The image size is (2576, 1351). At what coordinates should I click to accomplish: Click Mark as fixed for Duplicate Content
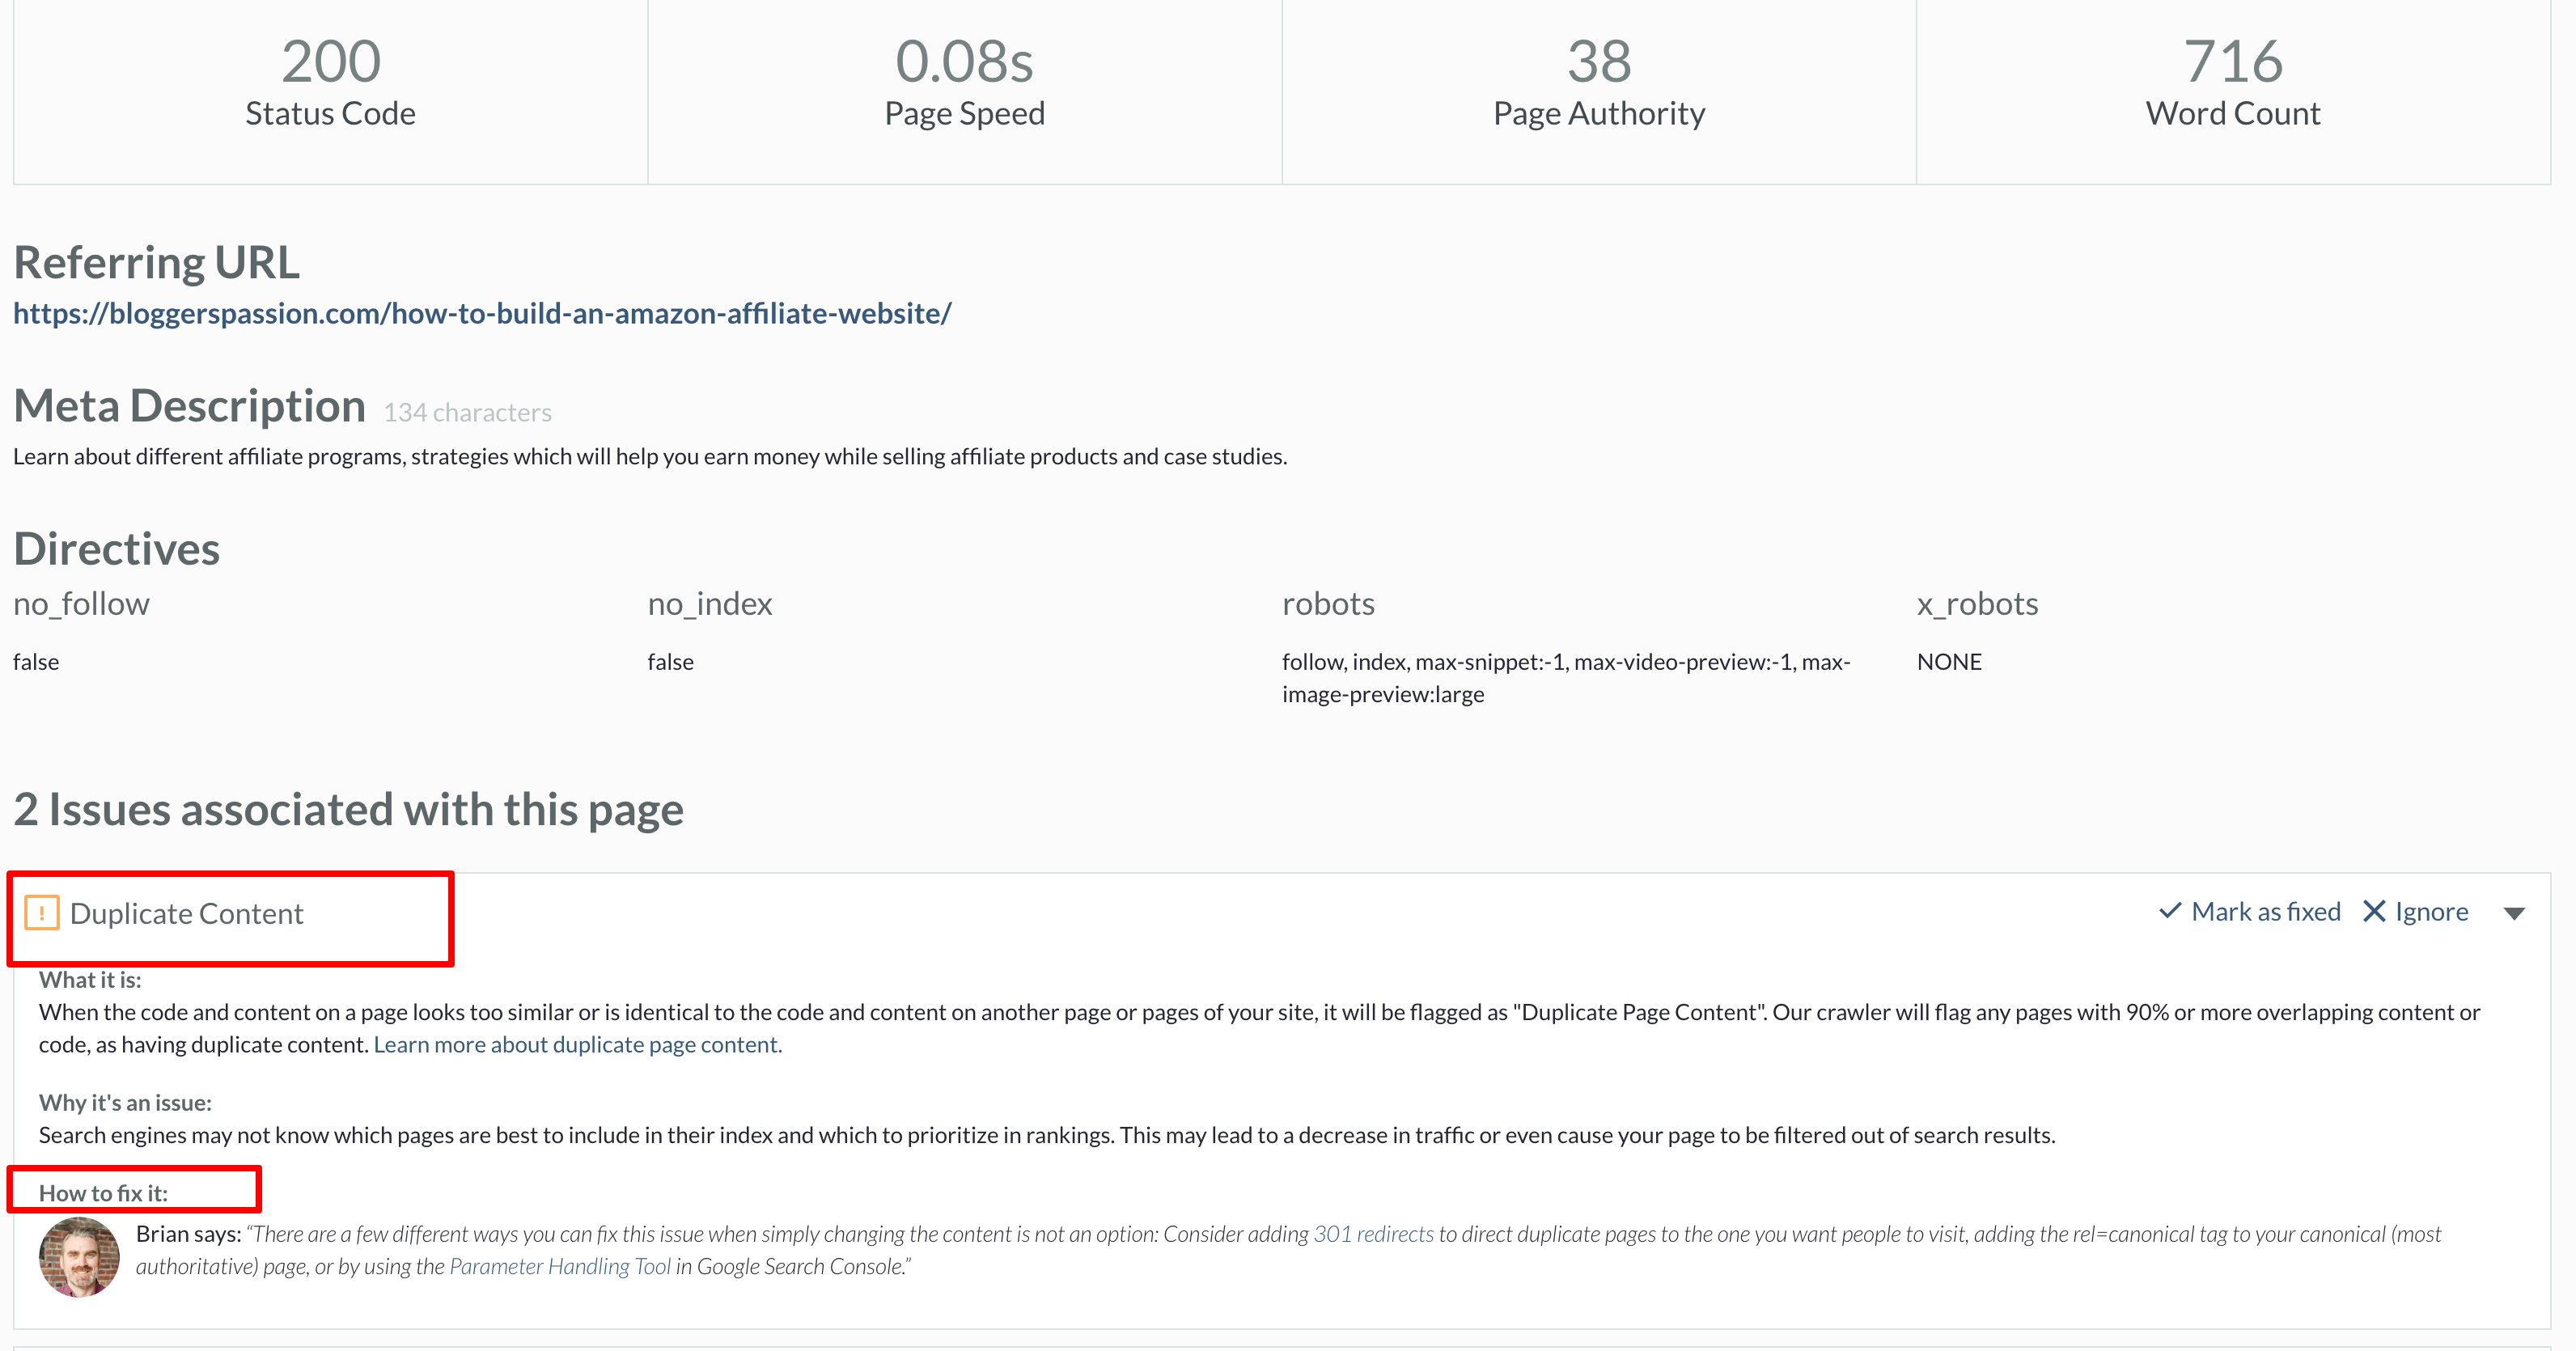pos(2265,911)
